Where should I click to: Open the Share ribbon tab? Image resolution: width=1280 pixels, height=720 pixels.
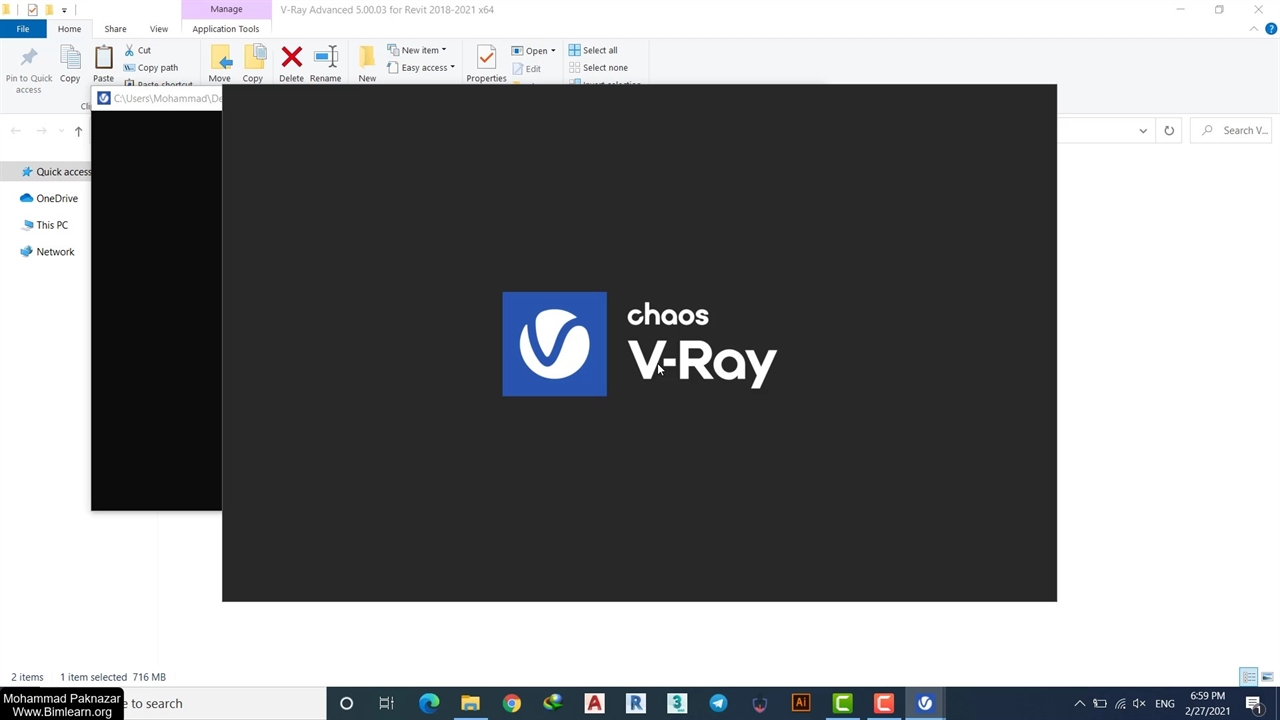click(x=115, y=29)
